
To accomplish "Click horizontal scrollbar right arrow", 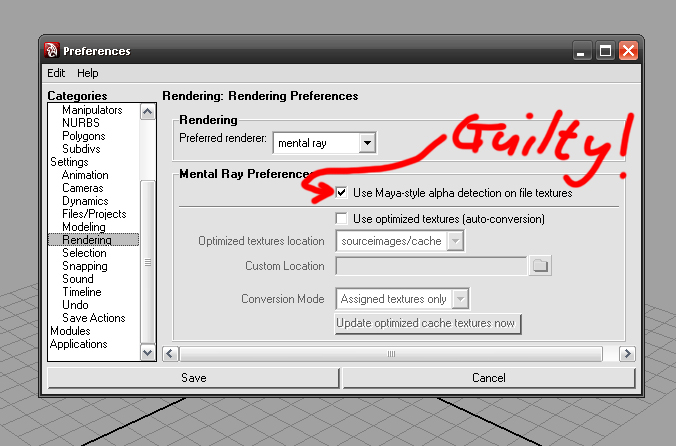I will point(627,354).
